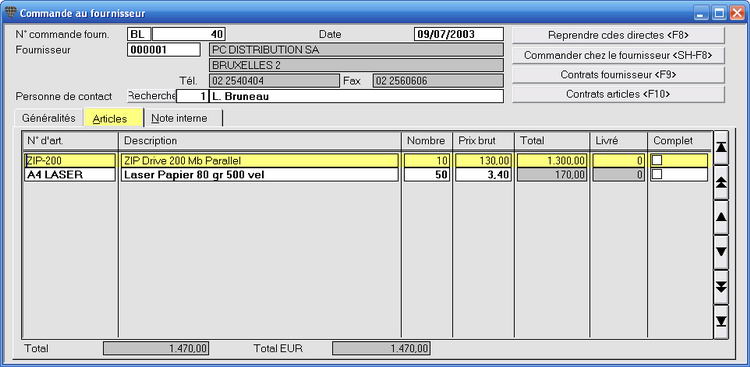The width and height of the screenshot is (750, 367).
Task: Open Contrats articles <F10>
Action: click(x=618, y=94)
